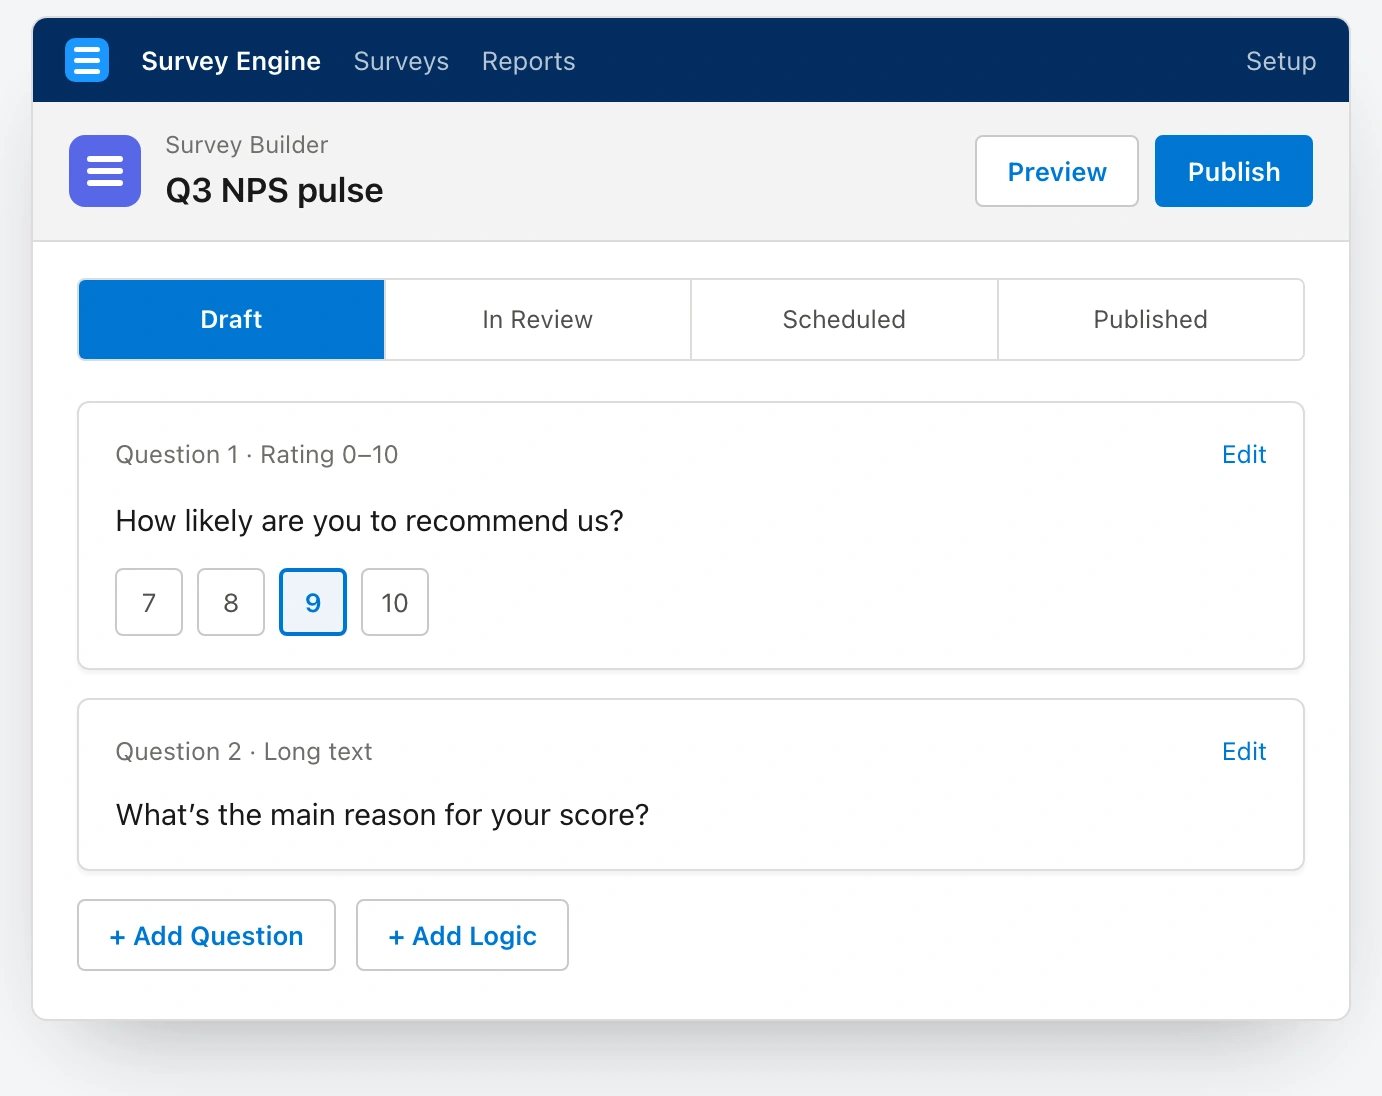
Task: Click the Add Logic button
Action: (462, 935)
